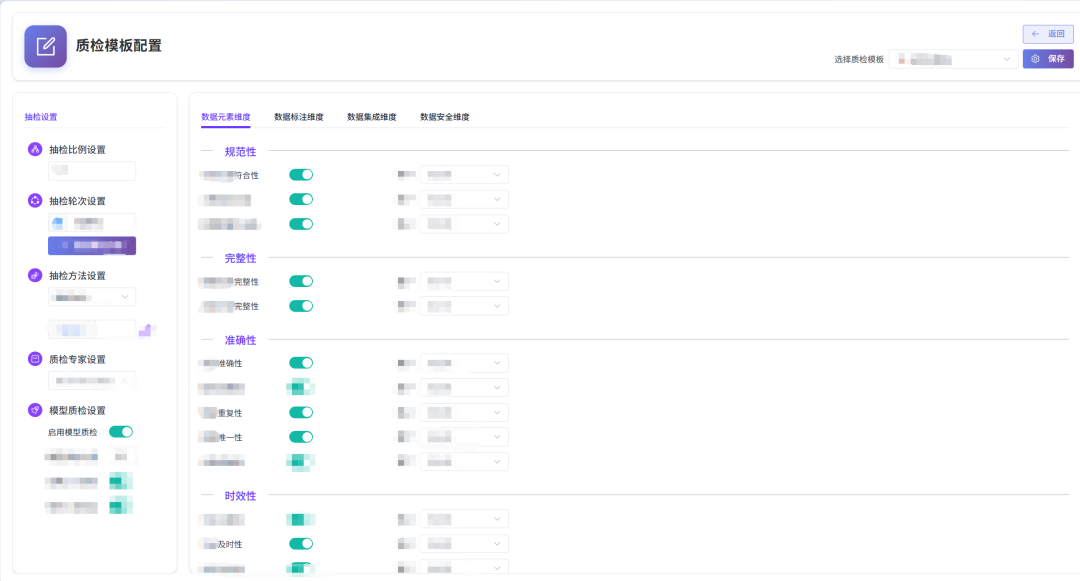This screenshot has width=1080, height=581.
Task: Click the gear icon on 保存 button
Action: (x=1036, y=59)
